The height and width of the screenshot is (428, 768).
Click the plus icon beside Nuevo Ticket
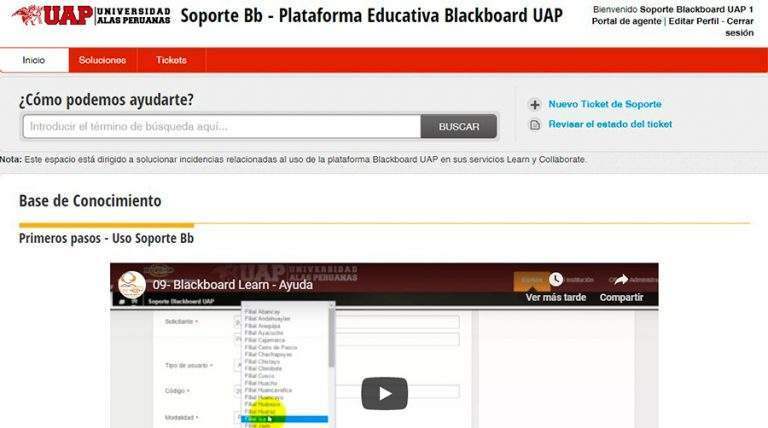535,105
